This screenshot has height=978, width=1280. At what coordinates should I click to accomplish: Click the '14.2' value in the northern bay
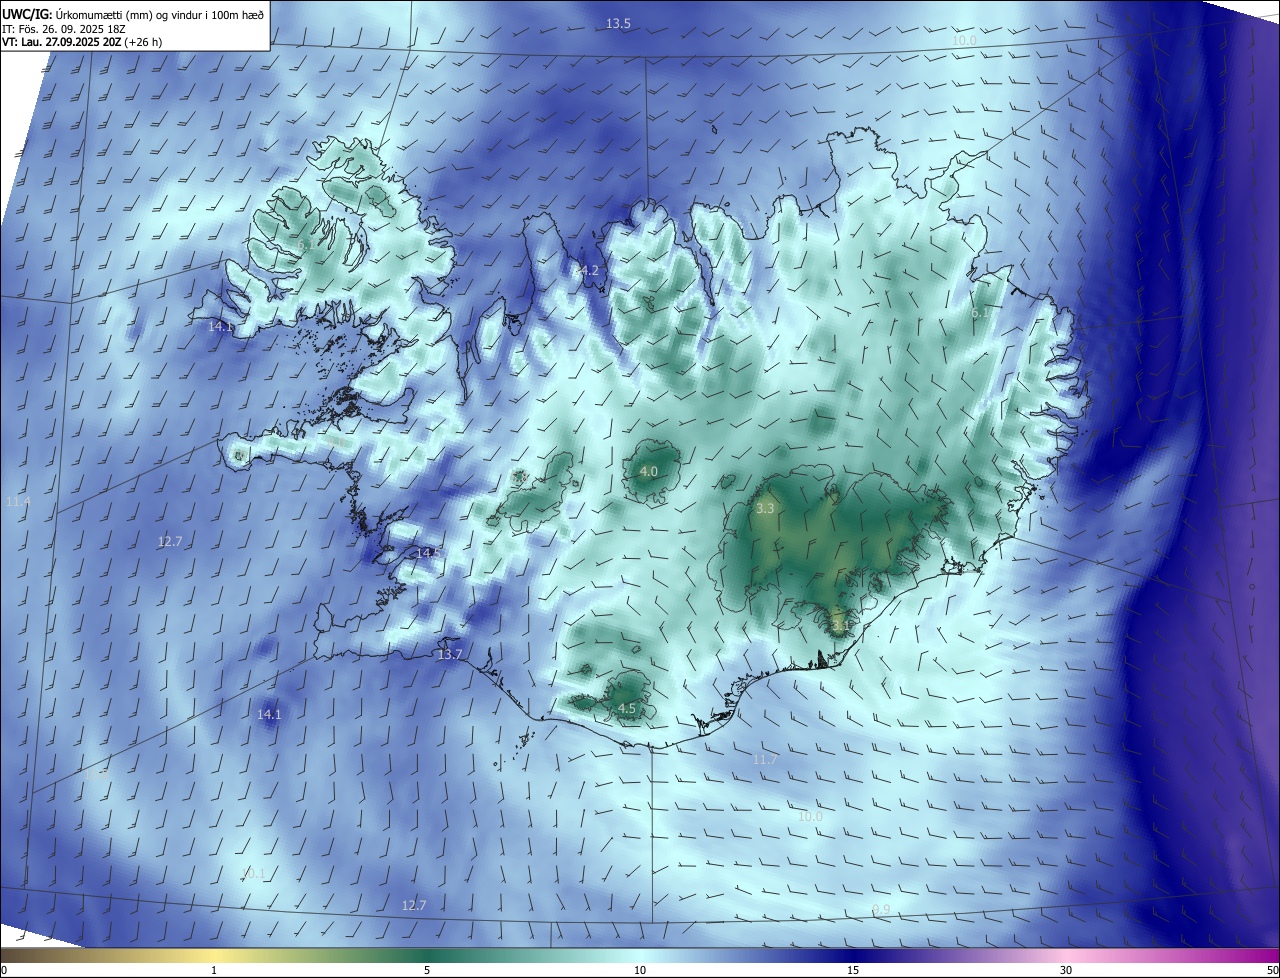point(586,271)
